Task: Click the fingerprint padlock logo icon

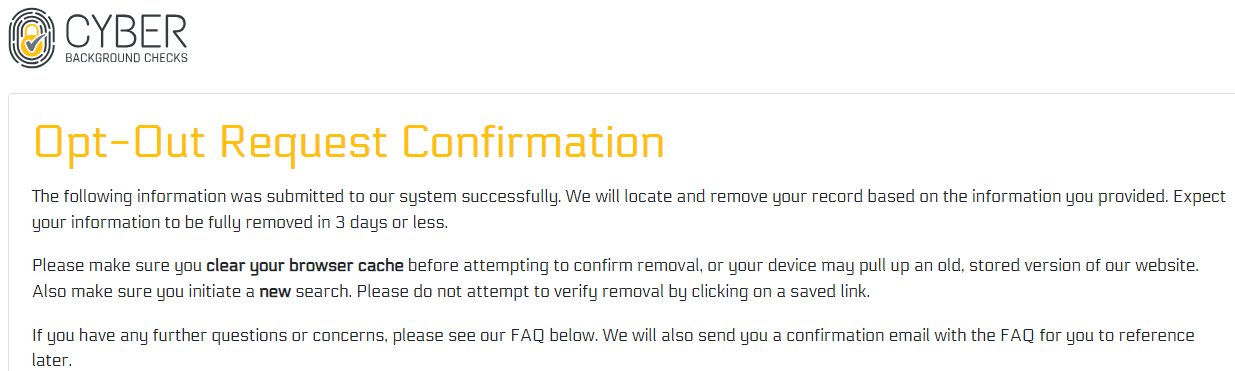Action: pyautogui.click(x=31, y=37)
